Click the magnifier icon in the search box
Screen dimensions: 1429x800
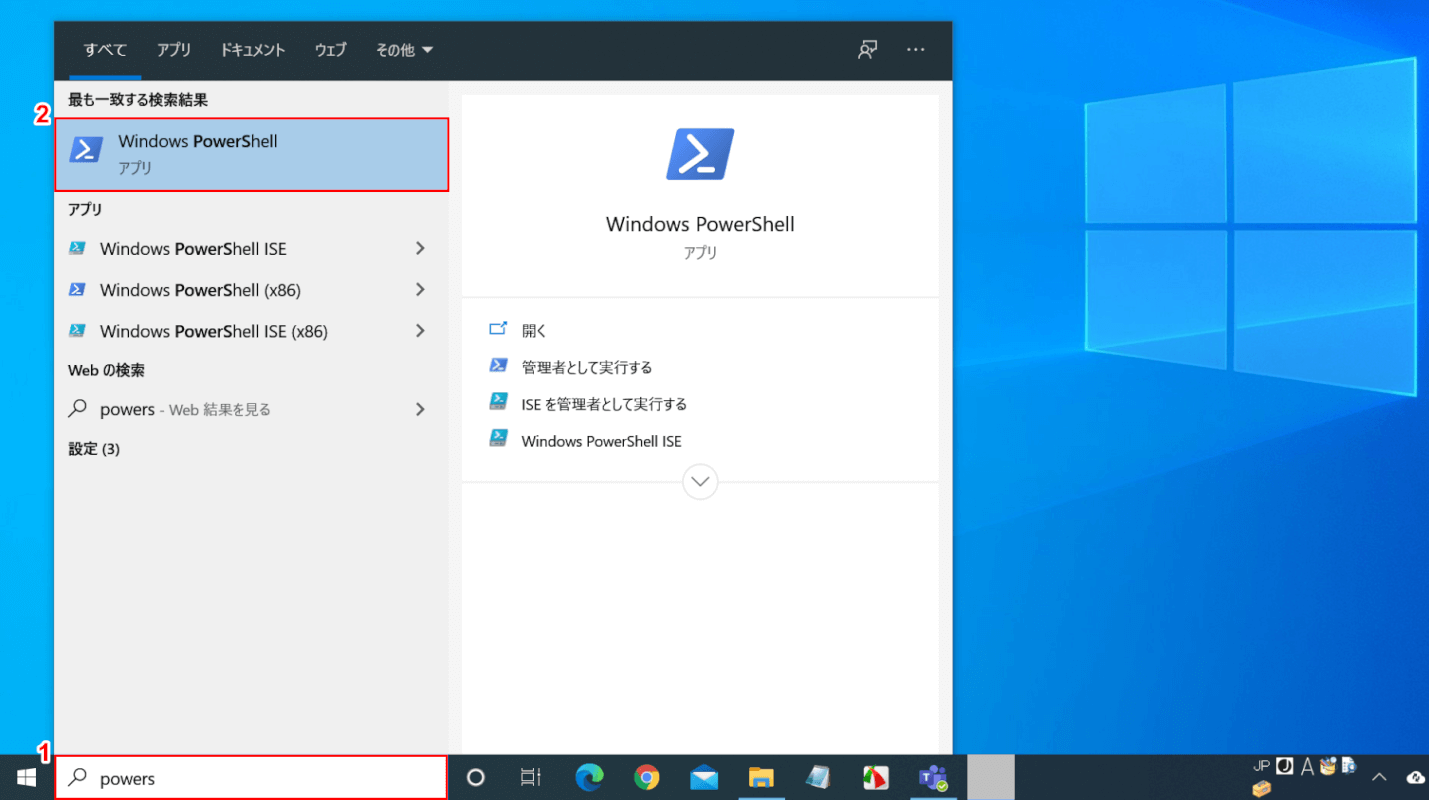pos(77,778)
